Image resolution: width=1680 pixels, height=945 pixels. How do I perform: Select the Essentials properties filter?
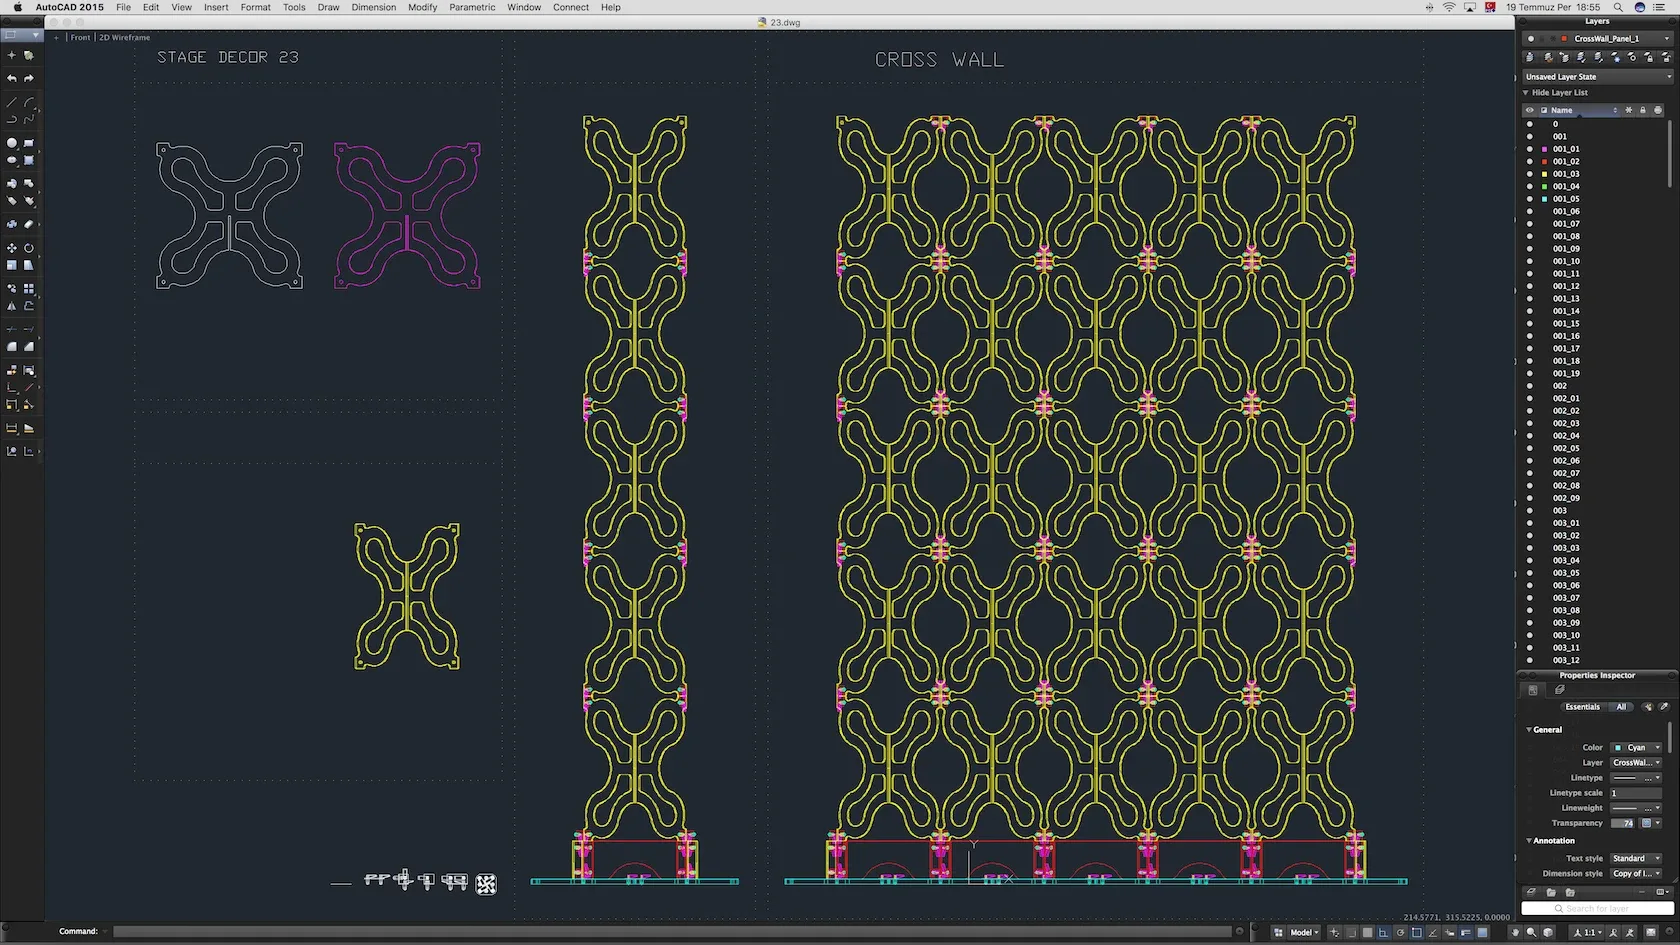pos(1582,707)
